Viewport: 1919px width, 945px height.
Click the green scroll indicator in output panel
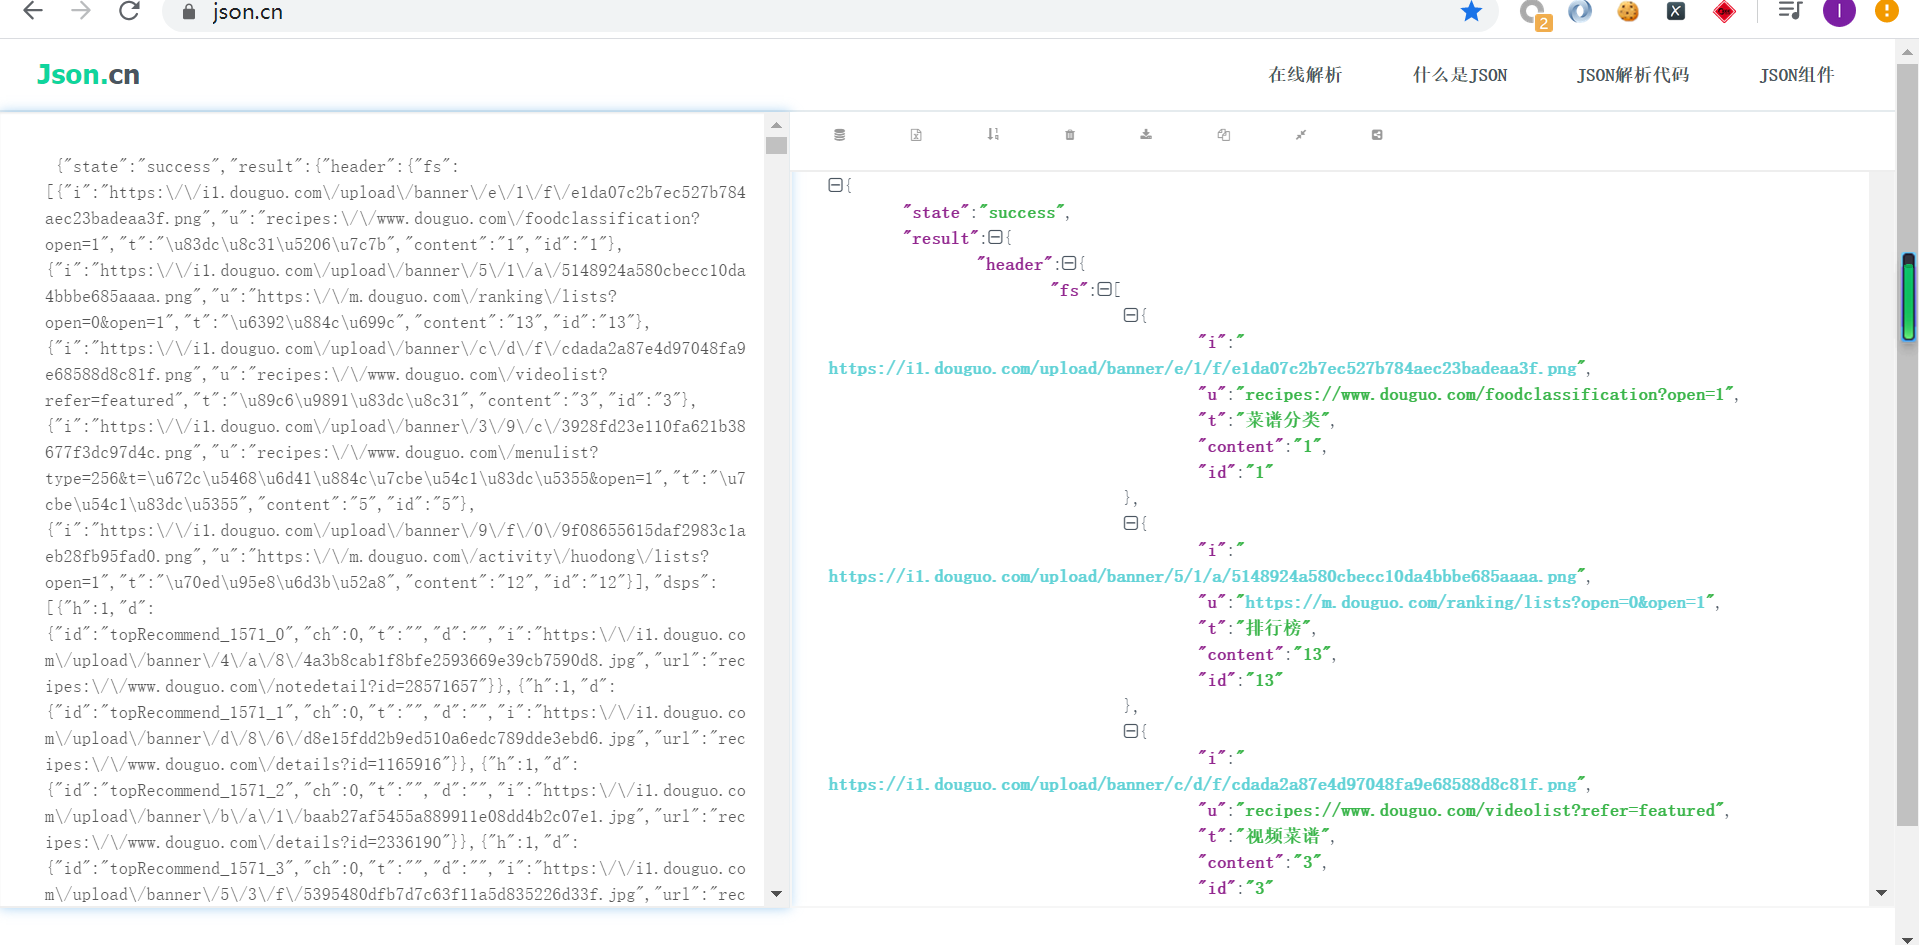[1909, 298]
